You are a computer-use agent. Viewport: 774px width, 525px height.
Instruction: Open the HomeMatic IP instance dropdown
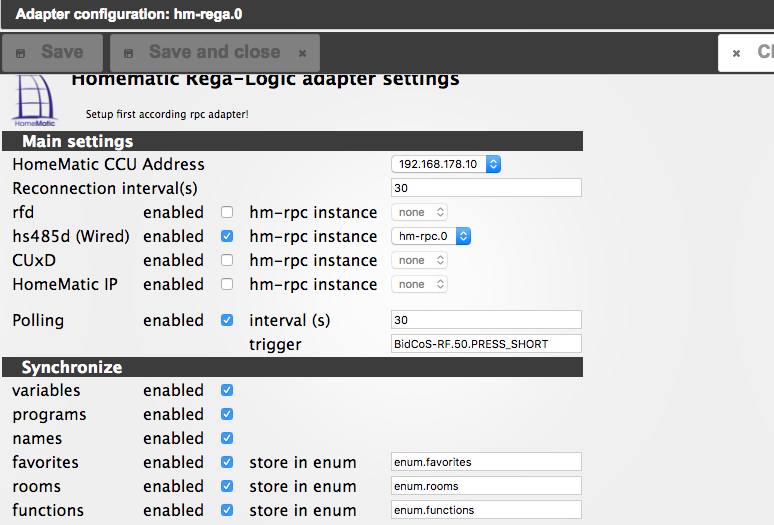[420, 284]
